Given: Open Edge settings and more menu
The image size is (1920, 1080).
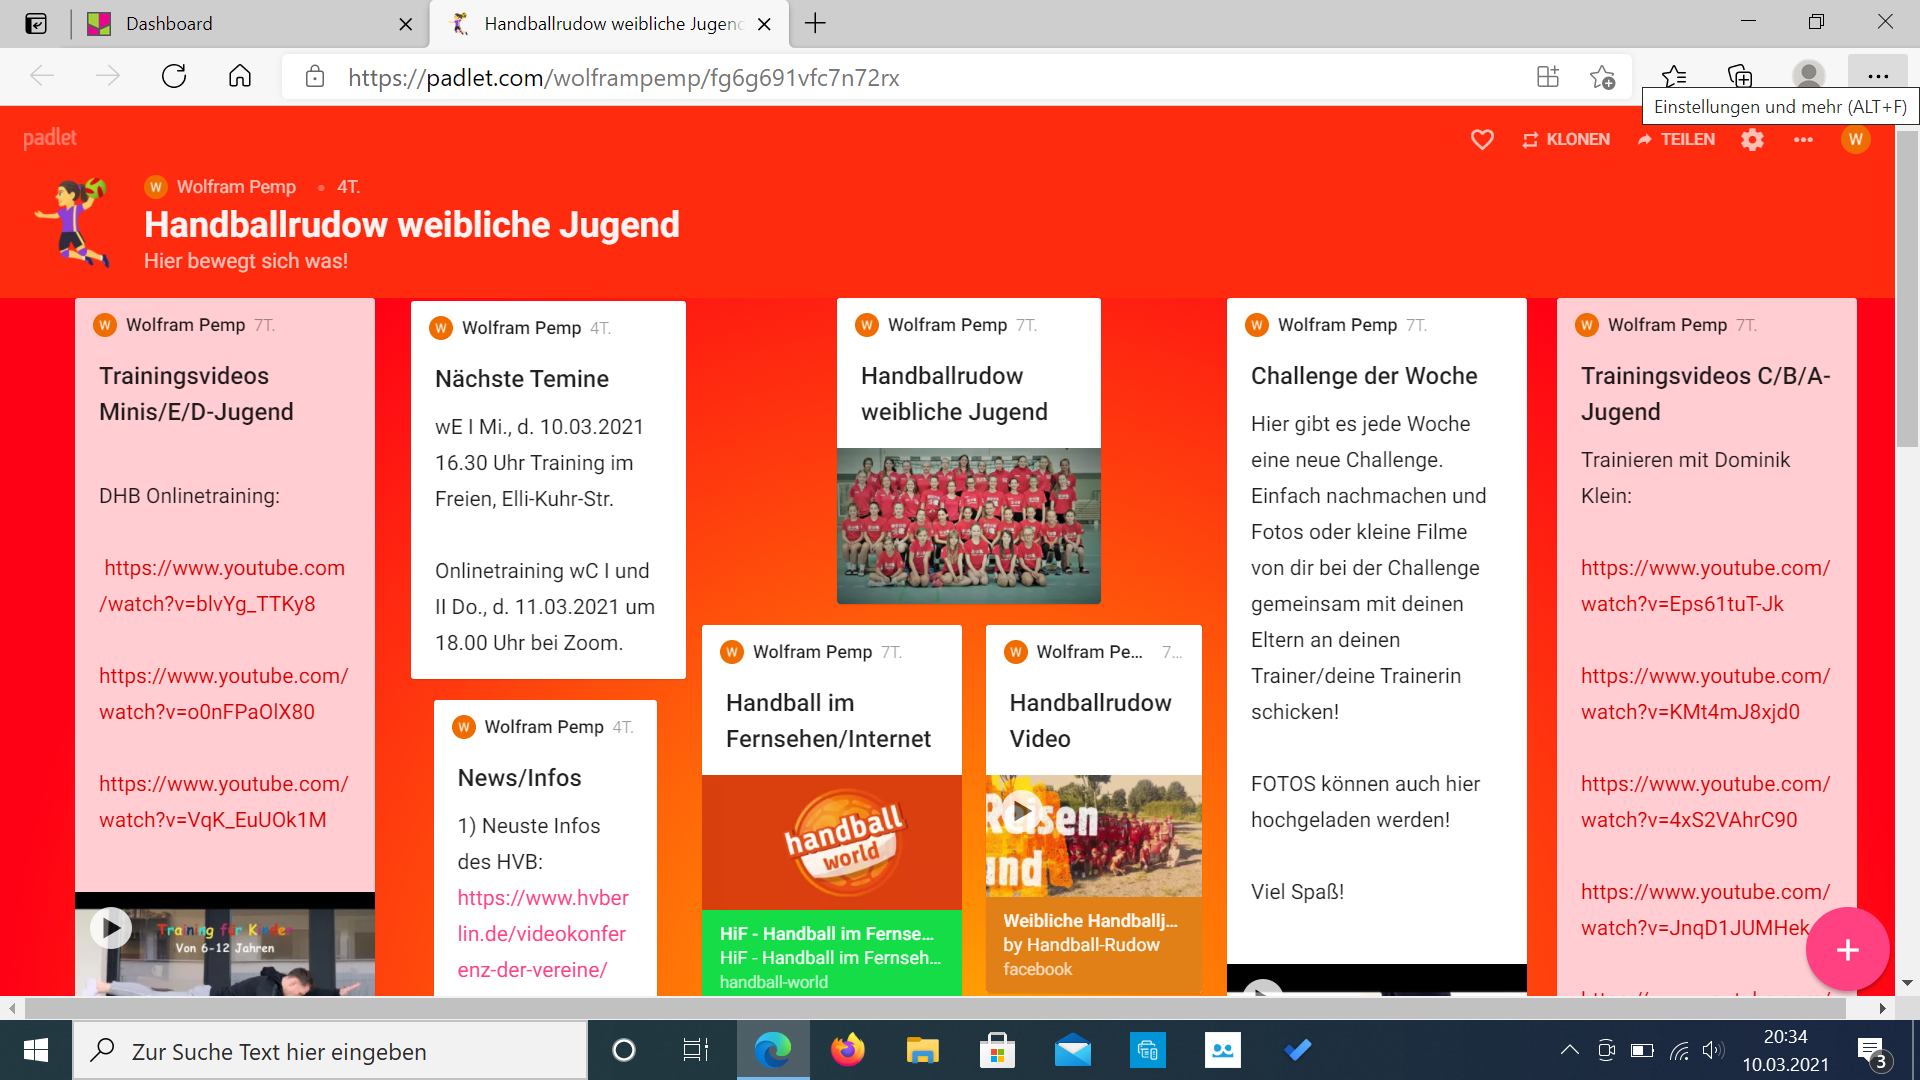Looking at the screenshot, I should [1878, 77].
